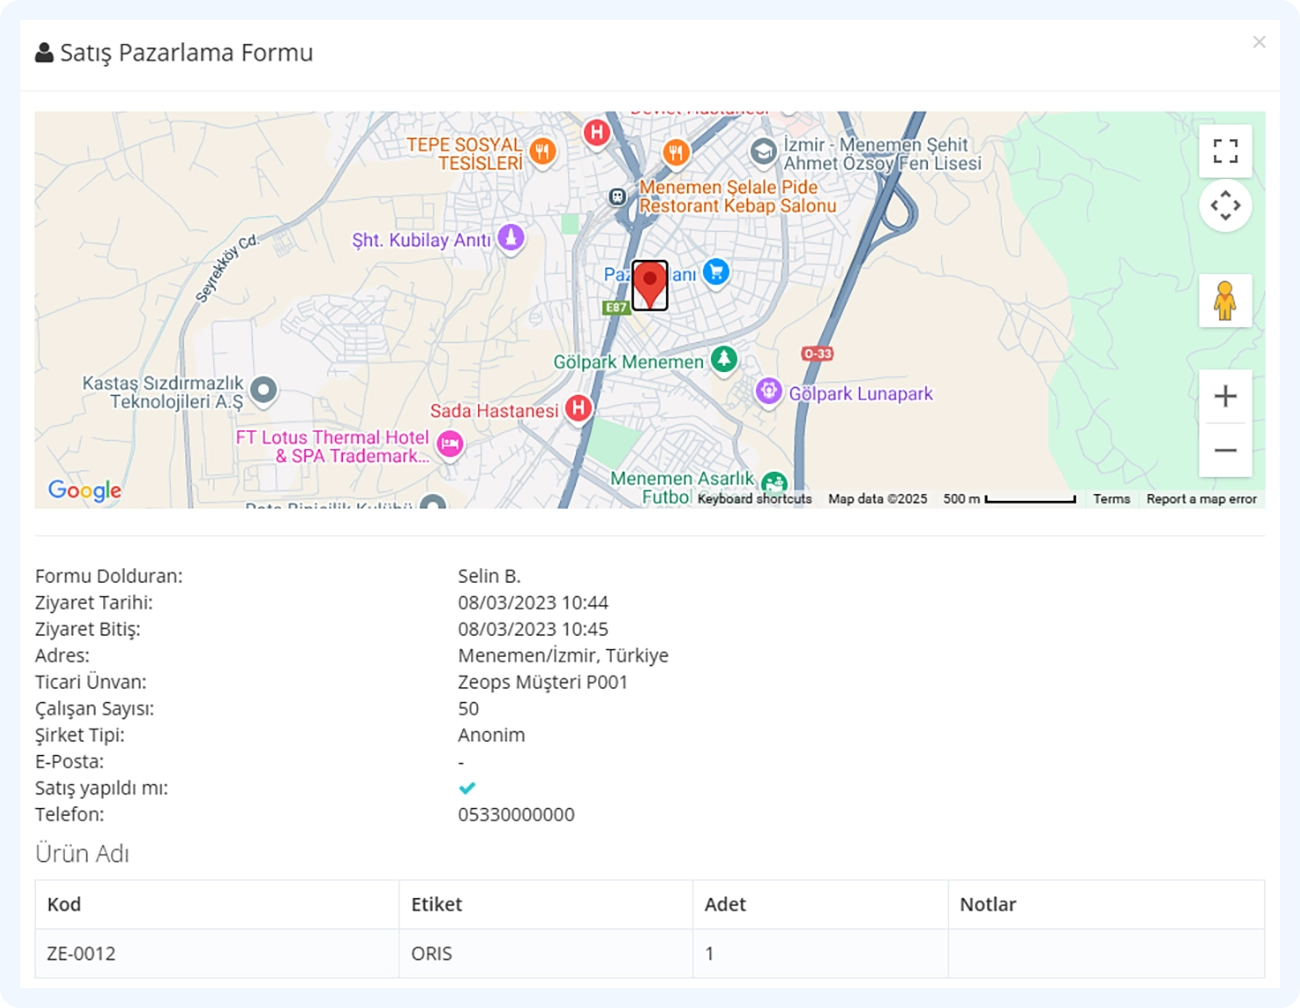The height and width of the screenshot is (1008, 1300).
Task: Open Keyboard shortcuts for map
Action: (x=755, y=499)
